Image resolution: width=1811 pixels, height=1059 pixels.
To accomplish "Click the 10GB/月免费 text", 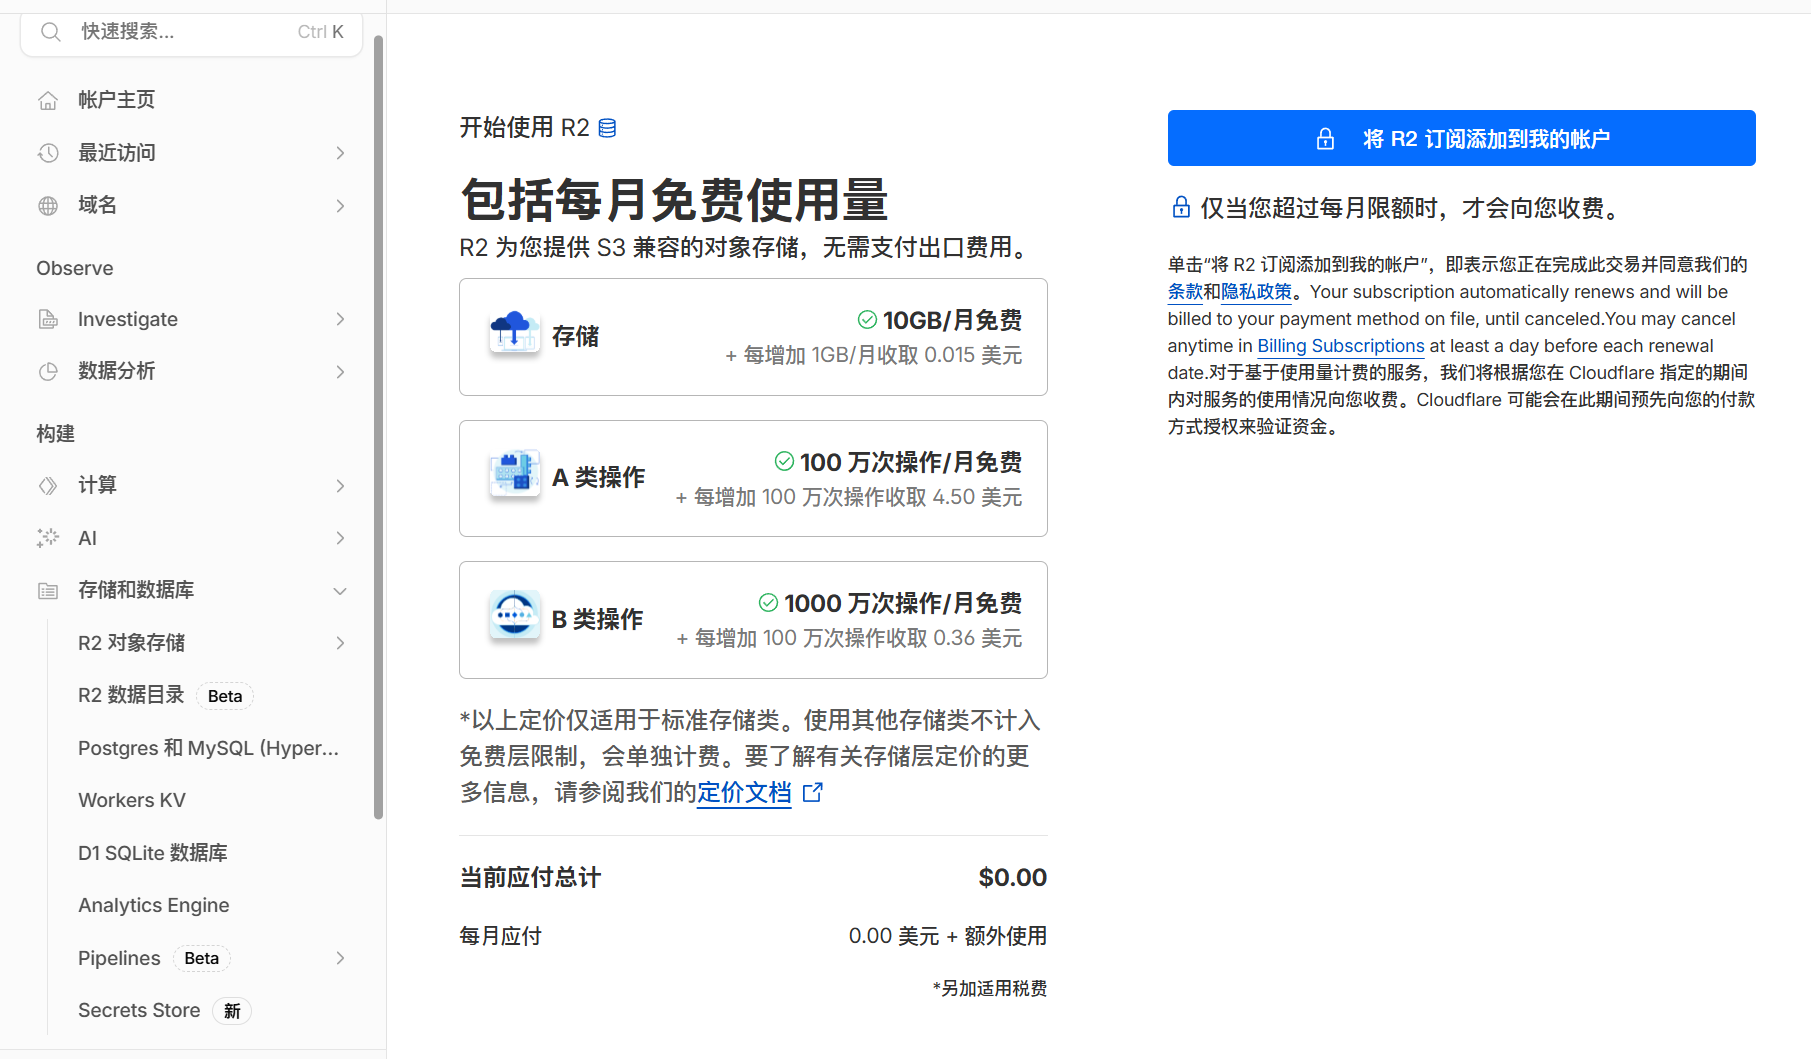I will pos(952,320).
